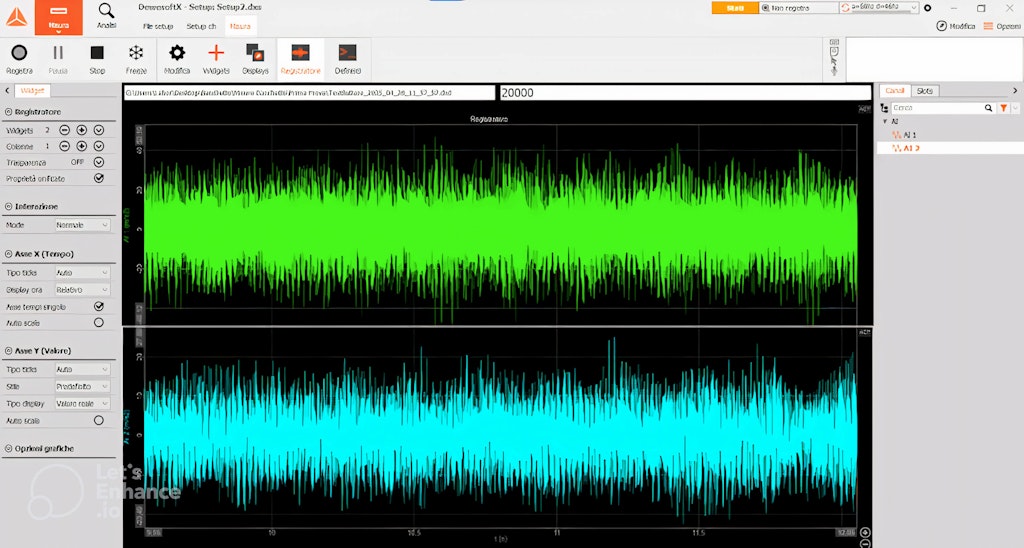Collapse the Asse Y (Valore) section
The height and width of the screenshot is (548, 1024).
click(x=8, y=351)
